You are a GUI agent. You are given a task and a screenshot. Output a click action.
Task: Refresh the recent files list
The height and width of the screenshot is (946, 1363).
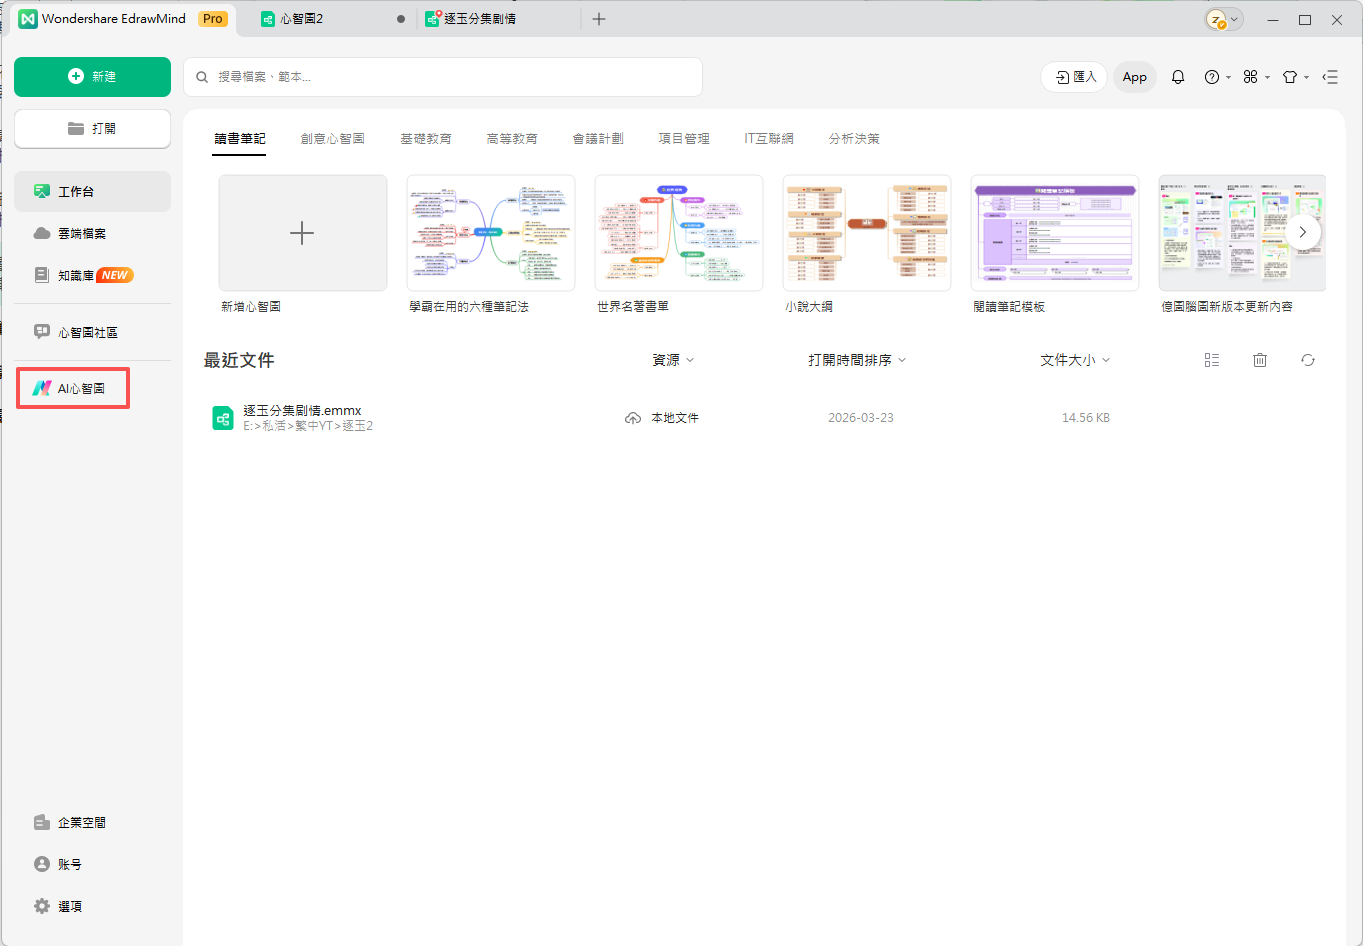click(x=1307, y=359)
